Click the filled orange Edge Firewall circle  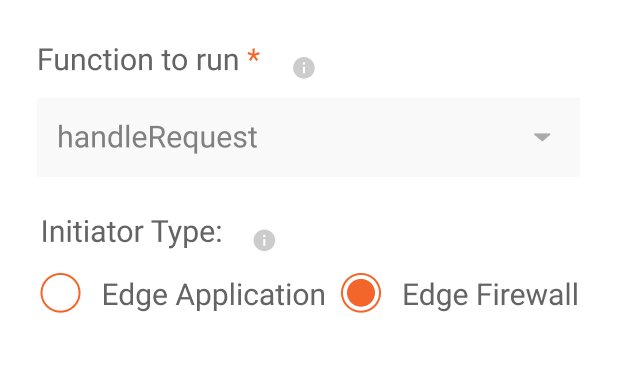pos(361,293)
